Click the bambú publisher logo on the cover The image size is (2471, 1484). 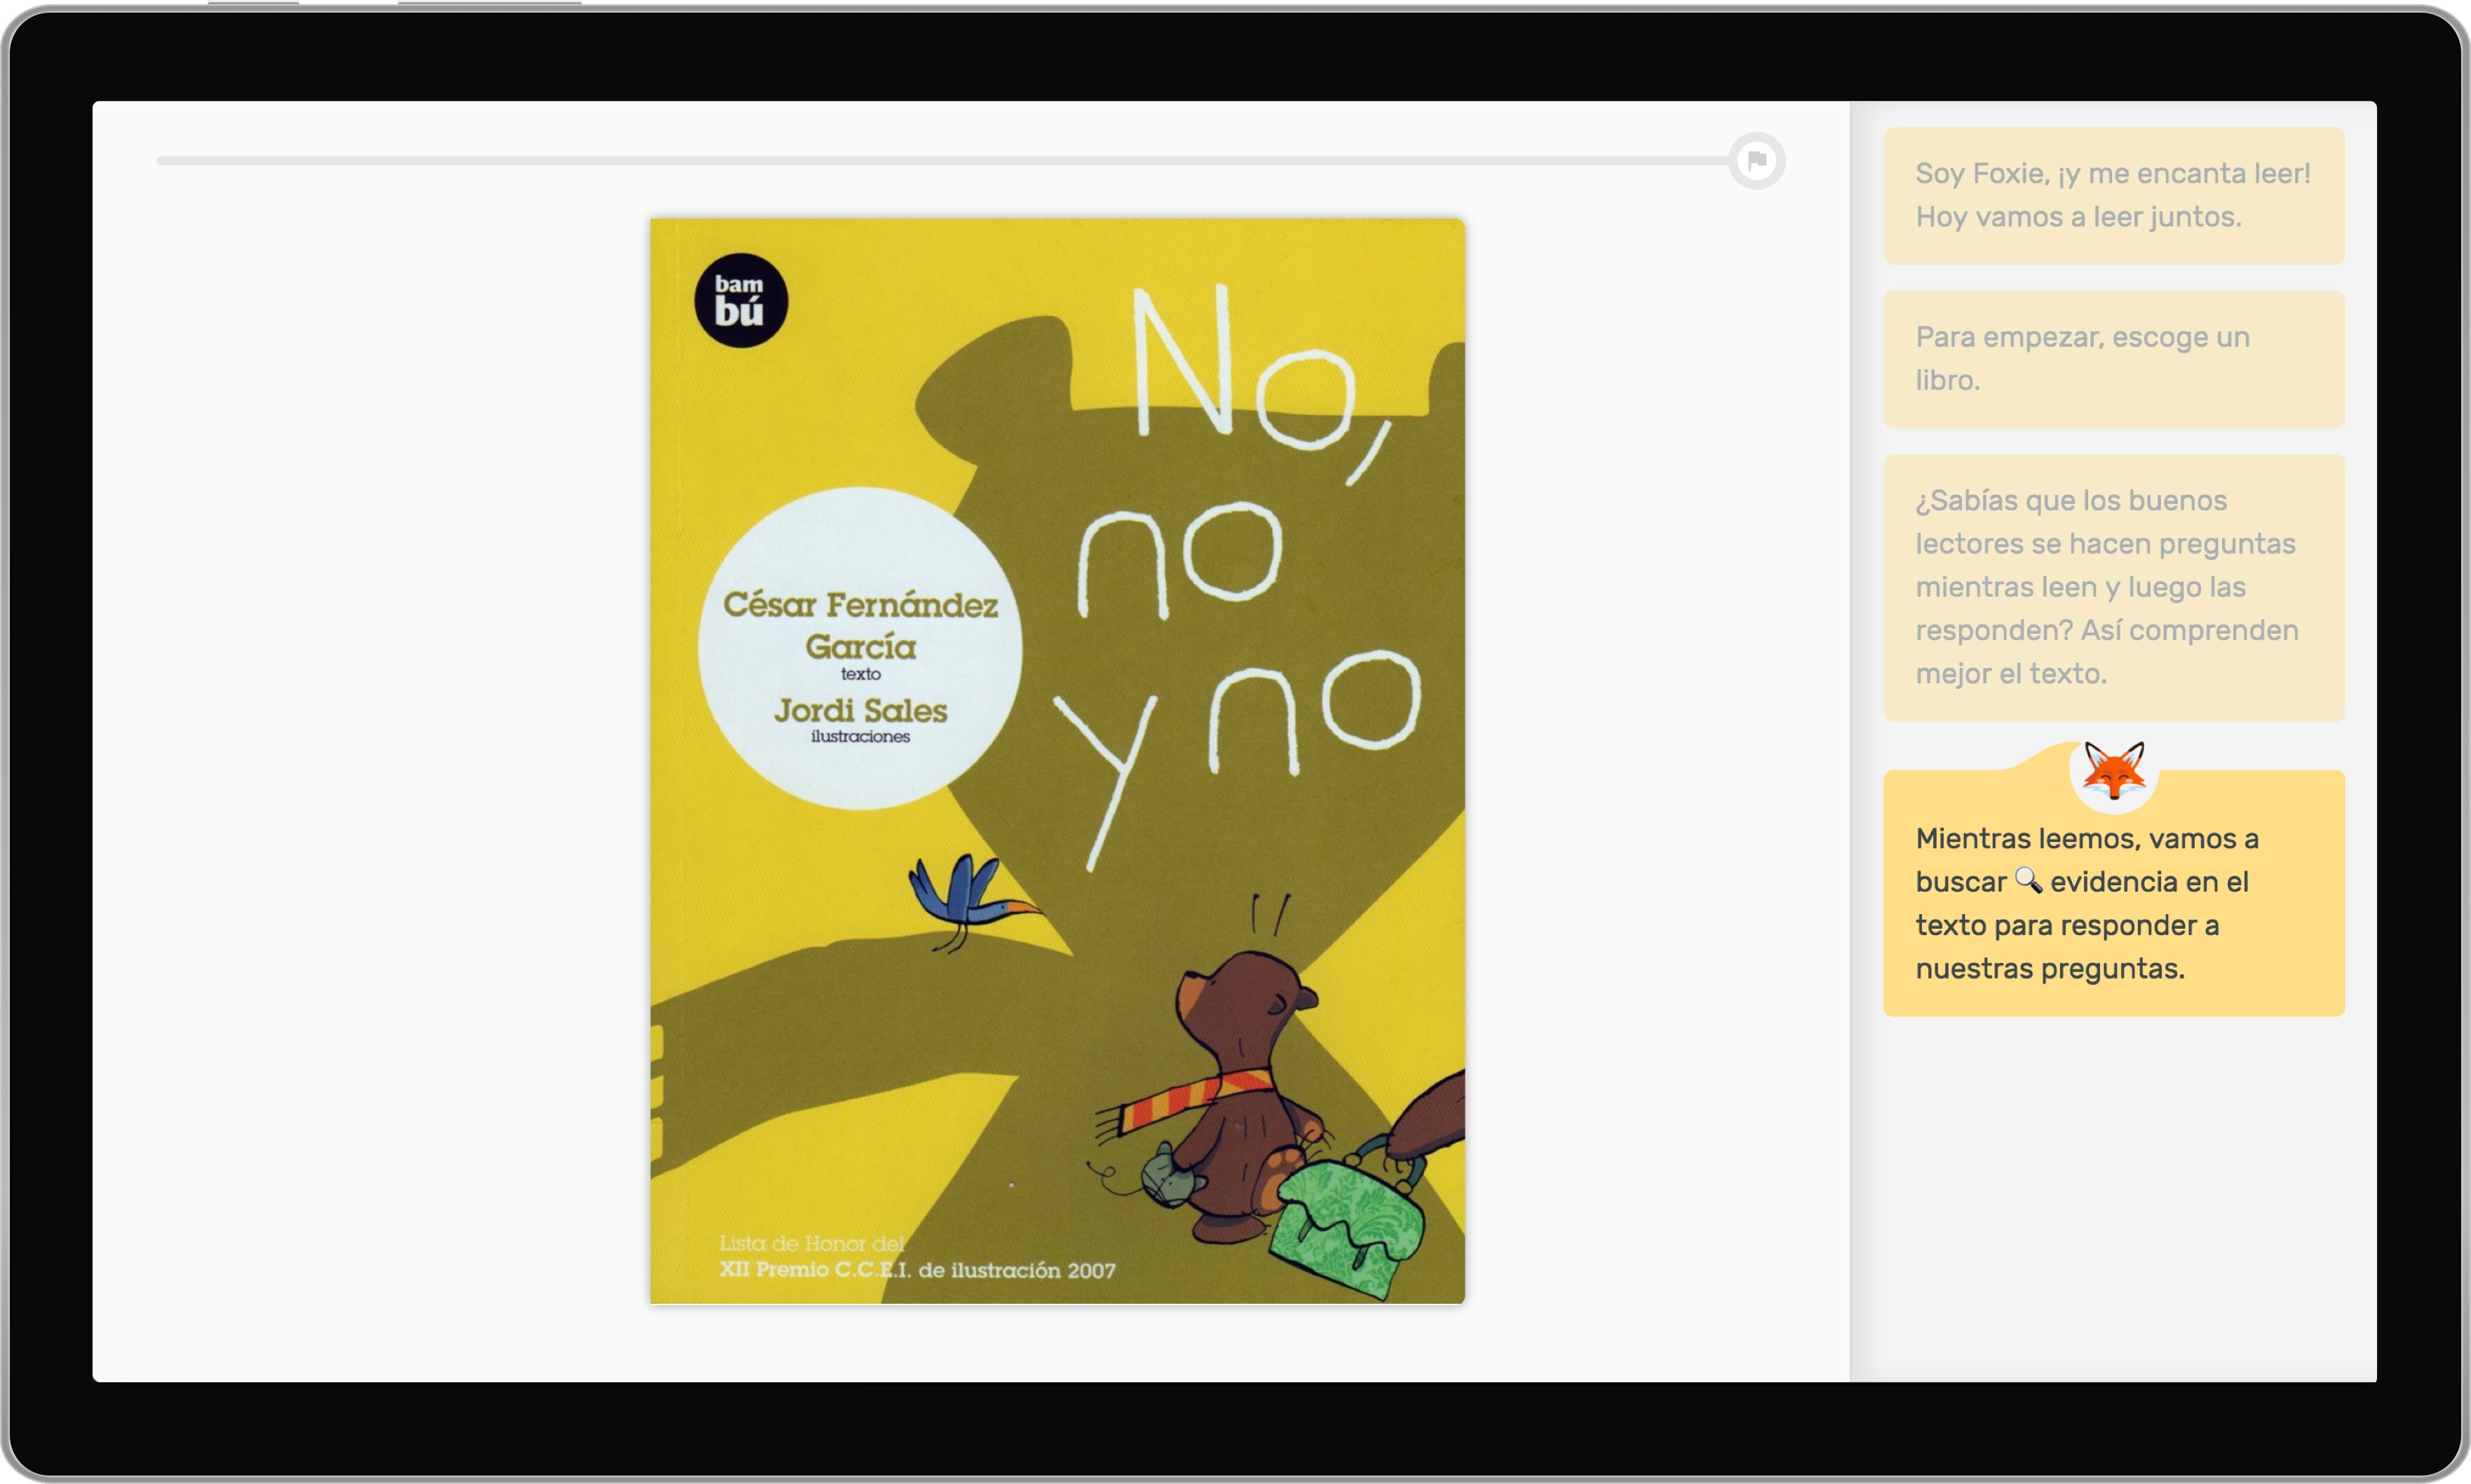click(740, 300)
